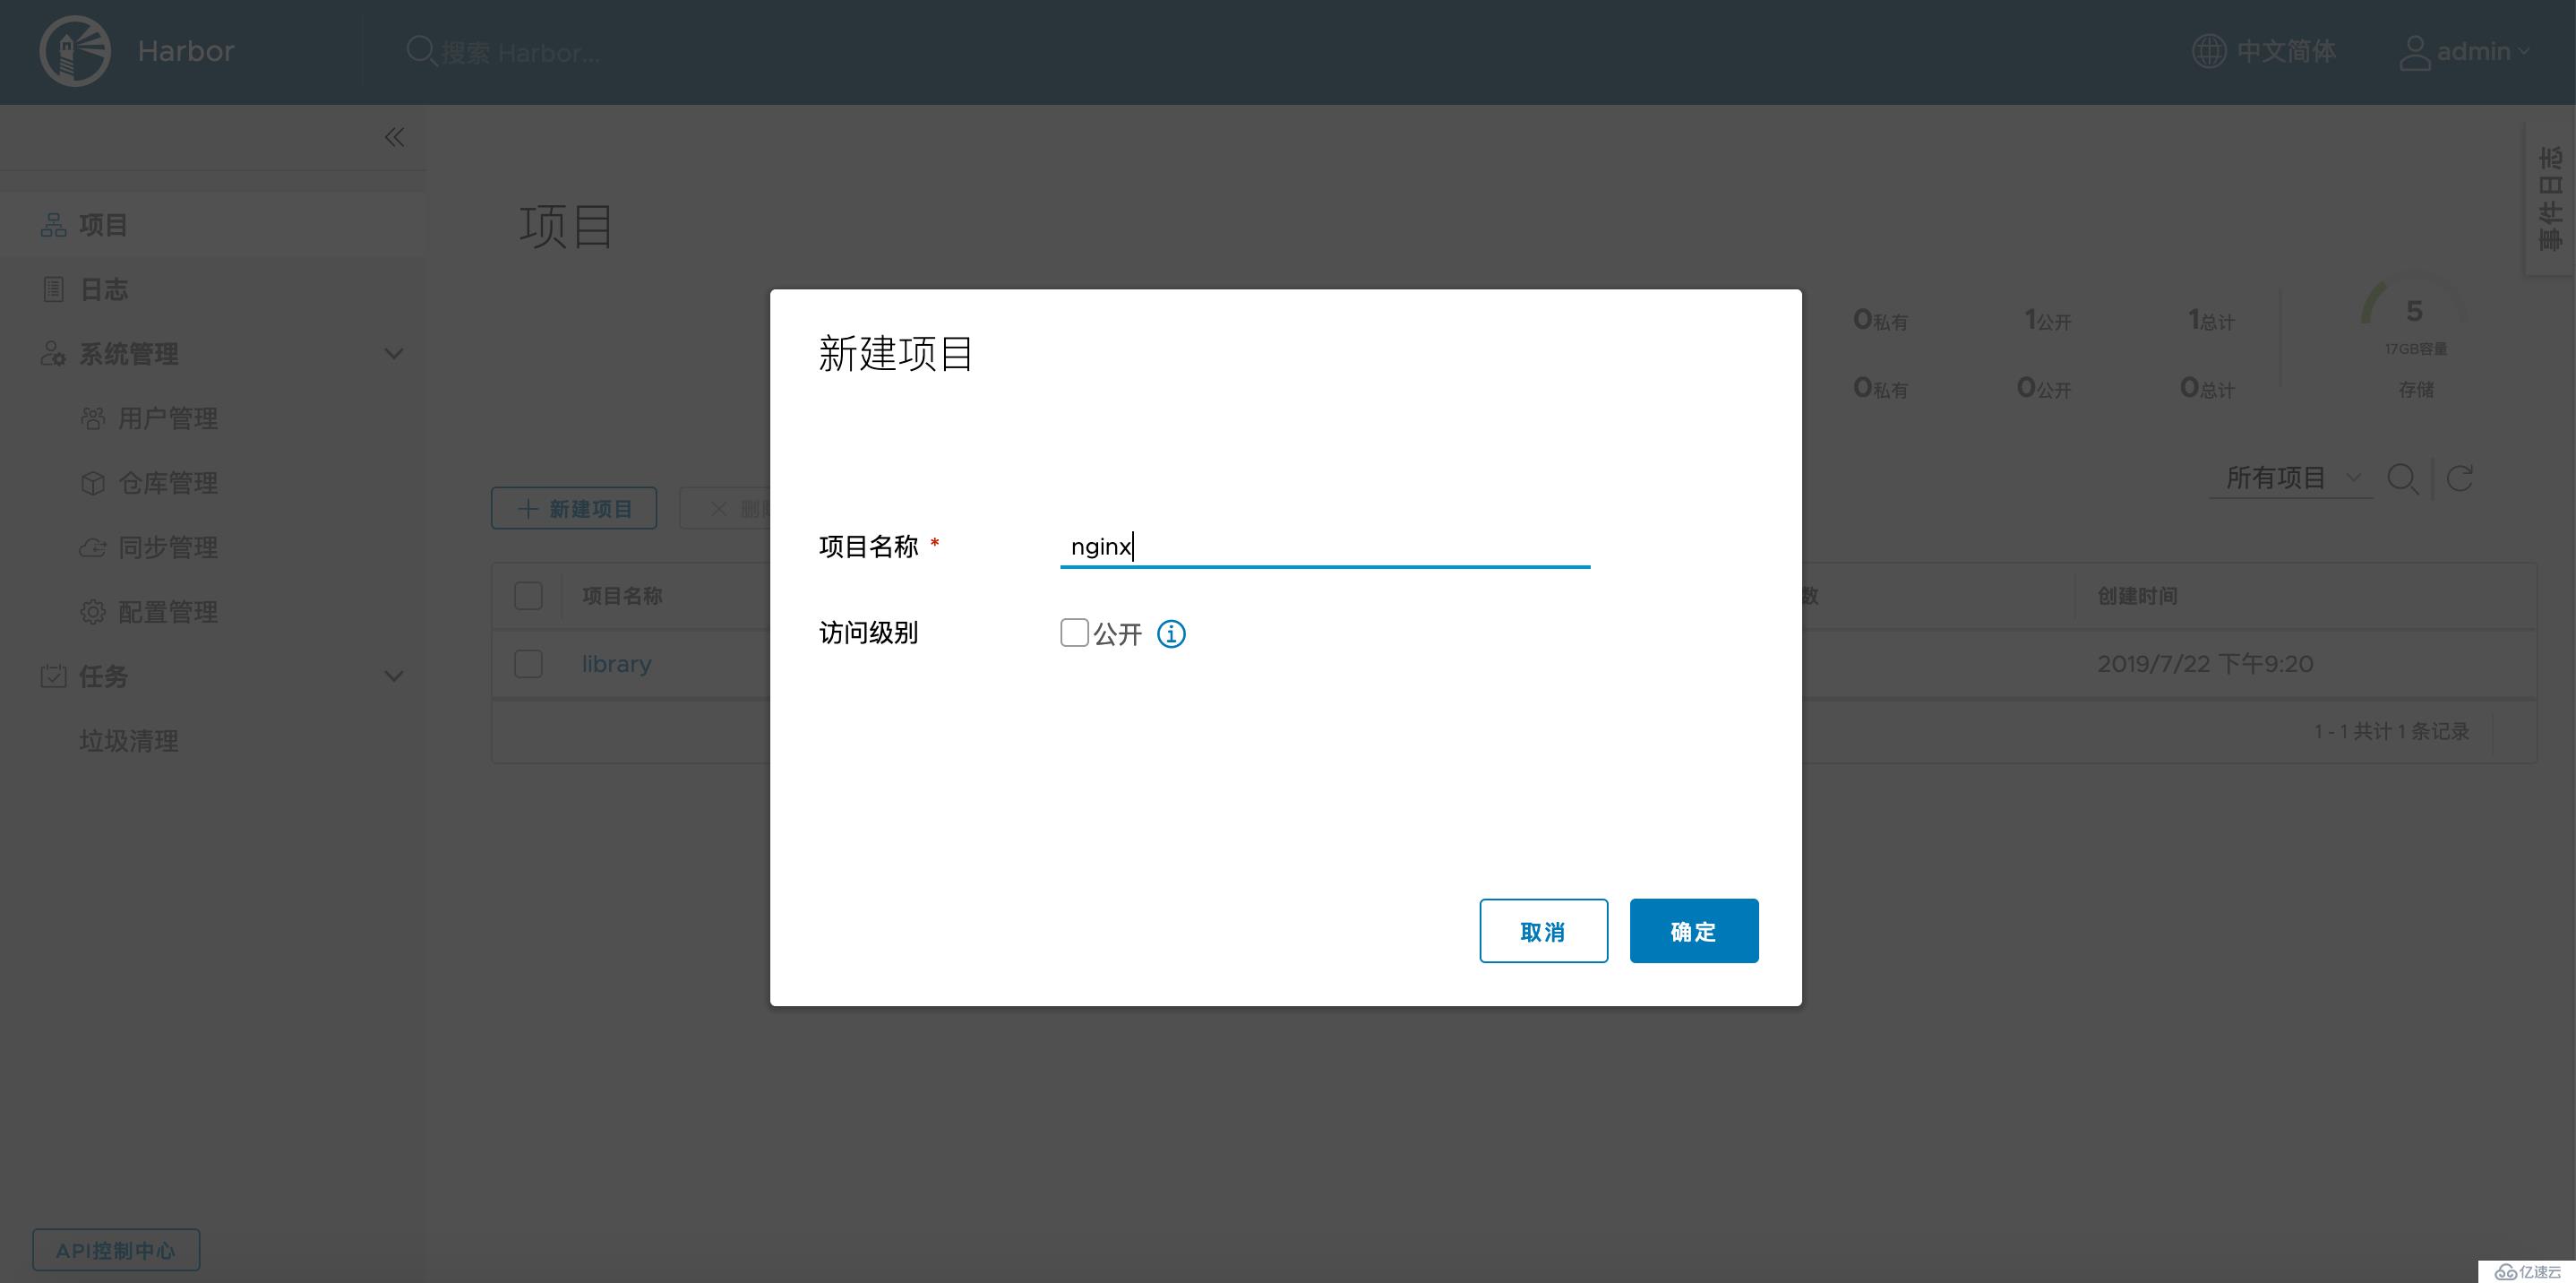This screenshot has height=1283, width=2576.
Task: Click the 取消 cancel button
Action: pos(1543,931)
